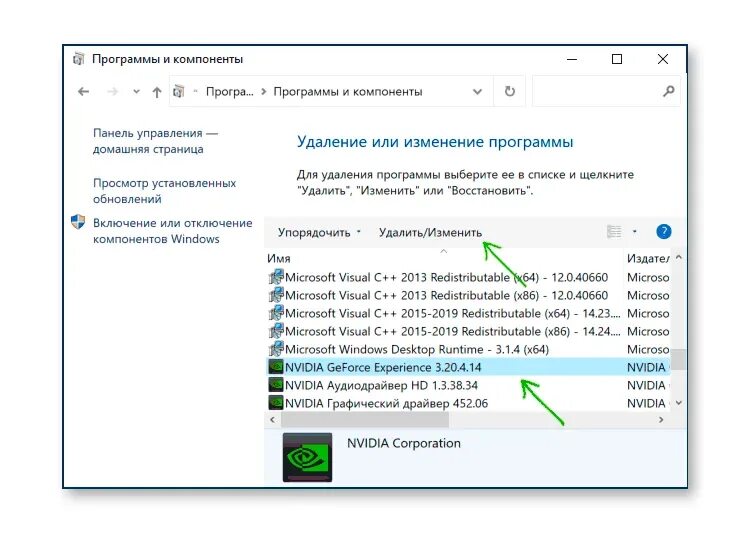Open 'Панель управления — домашняя страница' link
751x534 pixels.
(x=155, y=141)
